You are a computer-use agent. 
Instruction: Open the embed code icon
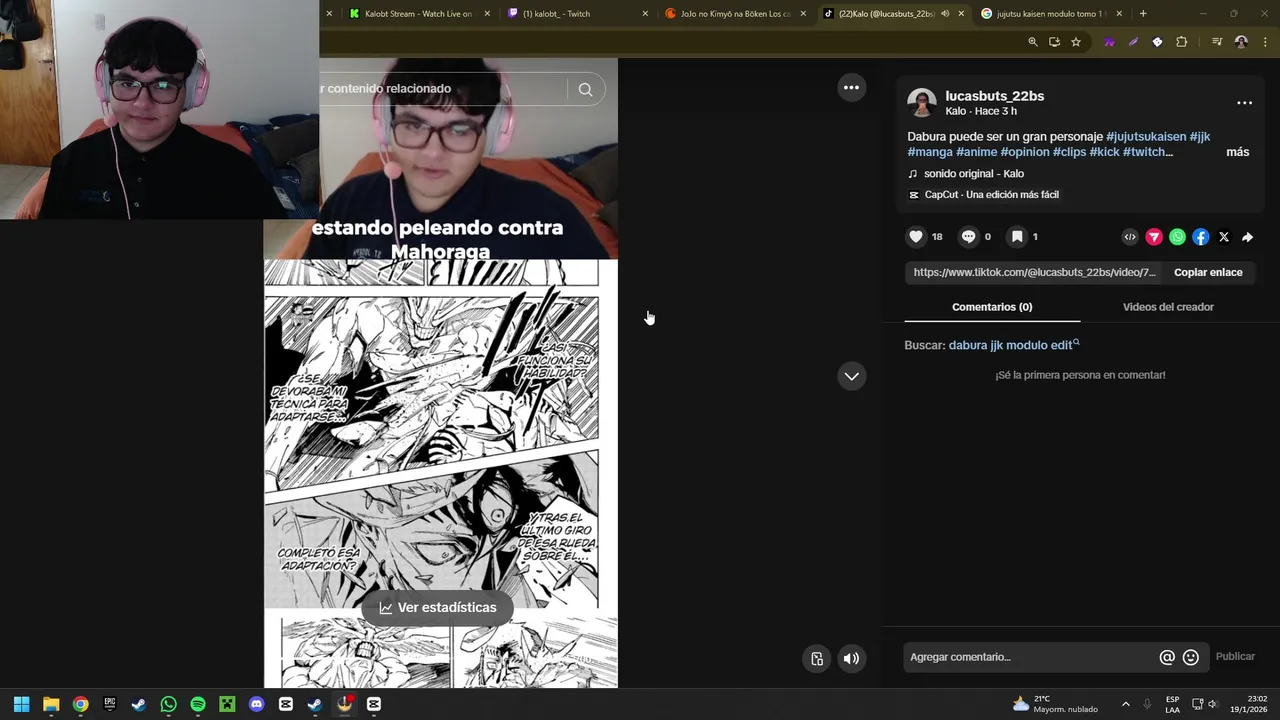pyautogui.click(x=1130, y=237)
